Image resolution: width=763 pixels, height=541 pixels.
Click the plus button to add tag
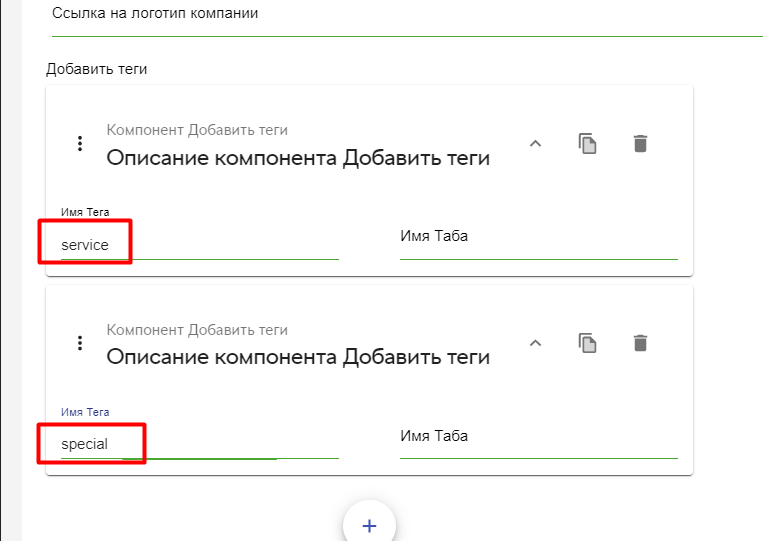tap(369, 525)
